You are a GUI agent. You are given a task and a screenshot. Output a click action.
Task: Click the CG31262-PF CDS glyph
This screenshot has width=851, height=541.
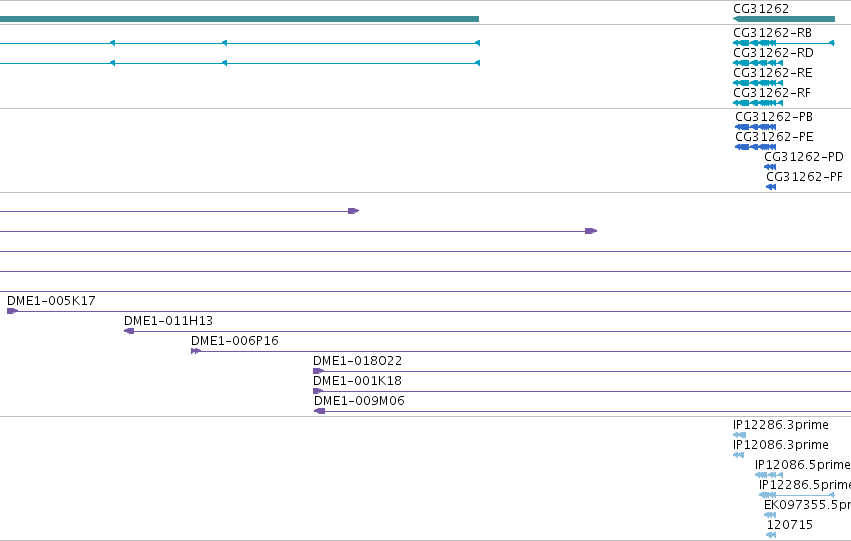[x=771, y=187]
